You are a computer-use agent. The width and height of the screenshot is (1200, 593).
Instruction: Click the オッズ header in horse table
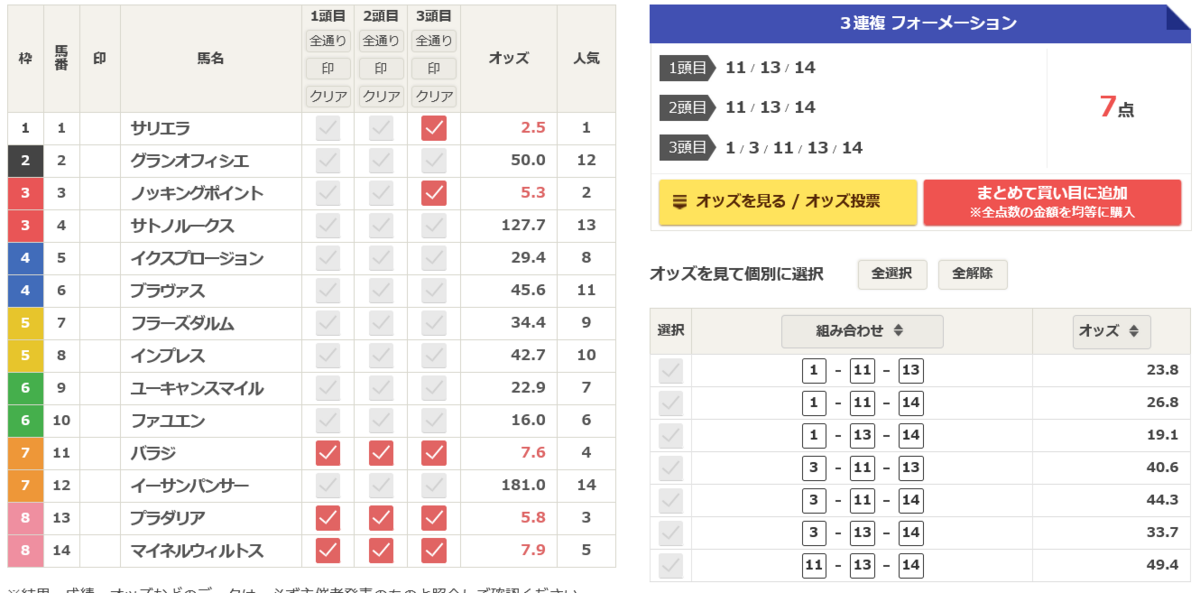click(x=508, y=58)
